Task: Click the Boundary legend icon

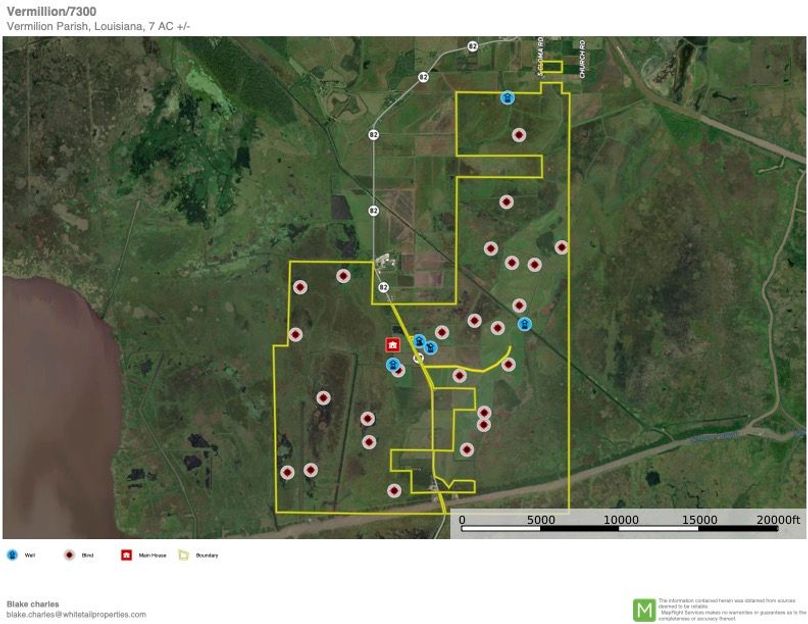Action: 183,554
